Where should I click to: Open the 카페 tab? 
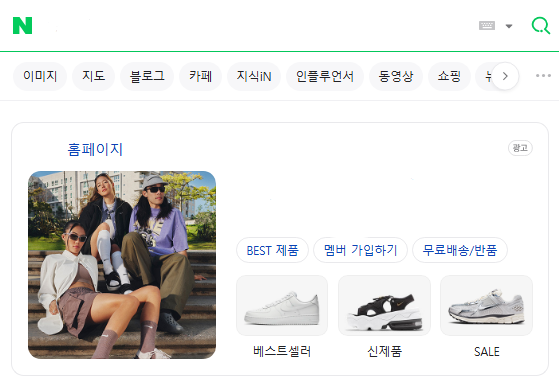click(200, 76)
